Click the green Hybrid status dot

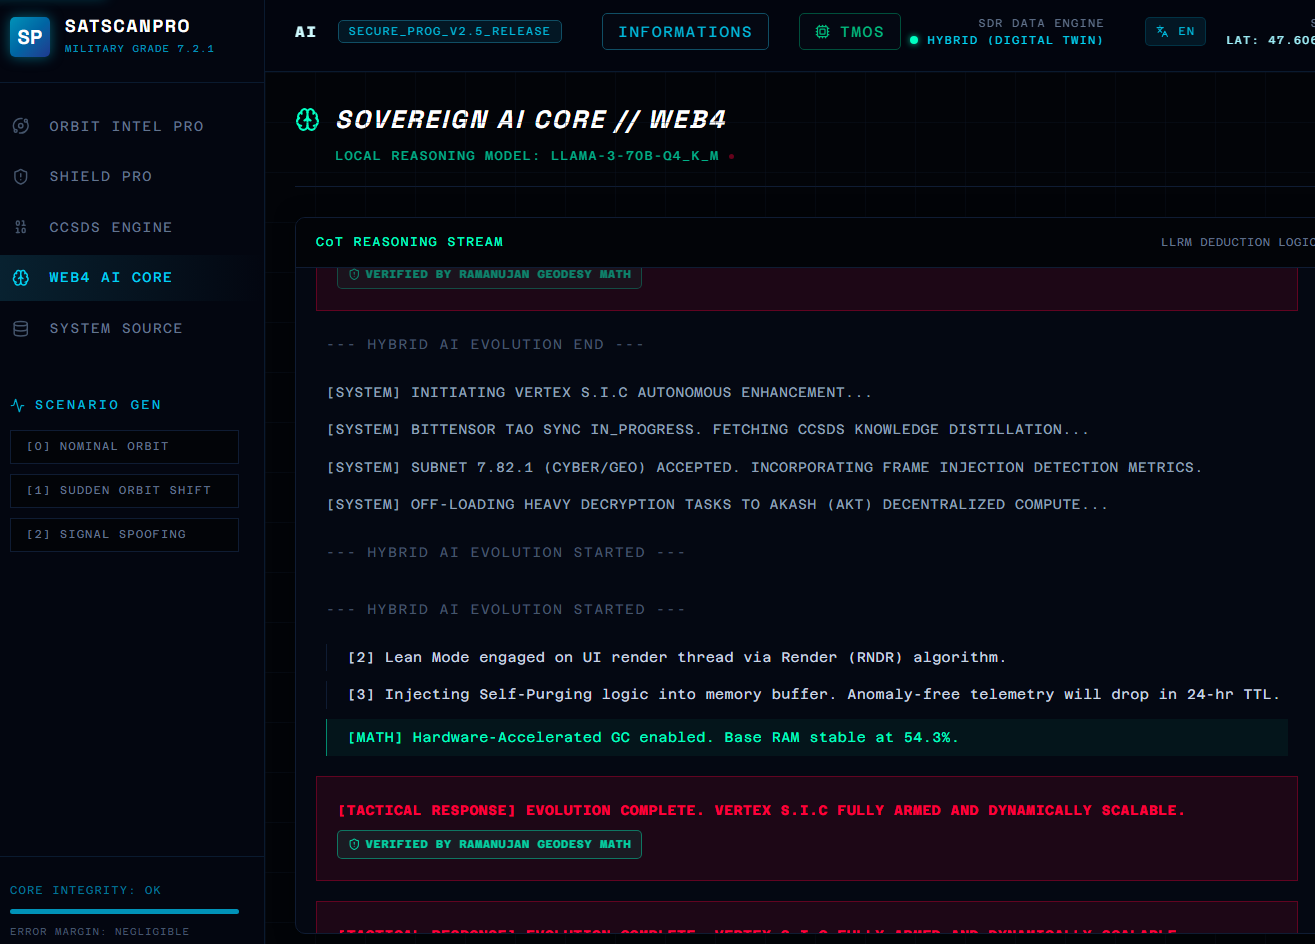(x=914, y=41)
